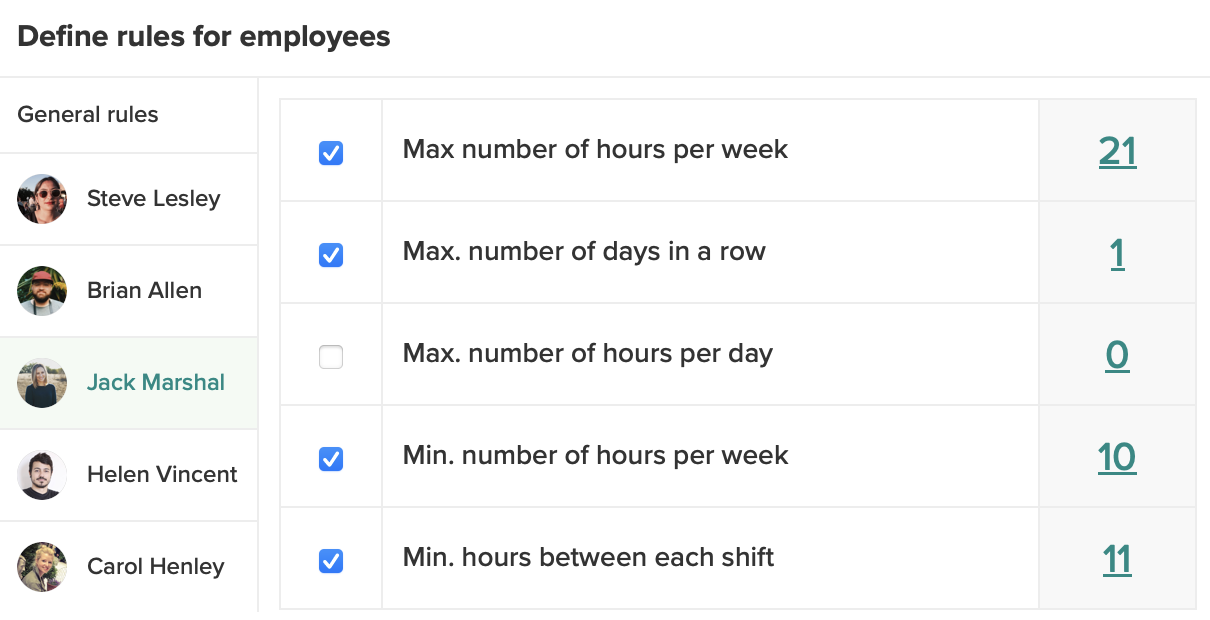1210x620 pixels.
Task: Edit max hours per day value 0
Action: (1117, 355)
